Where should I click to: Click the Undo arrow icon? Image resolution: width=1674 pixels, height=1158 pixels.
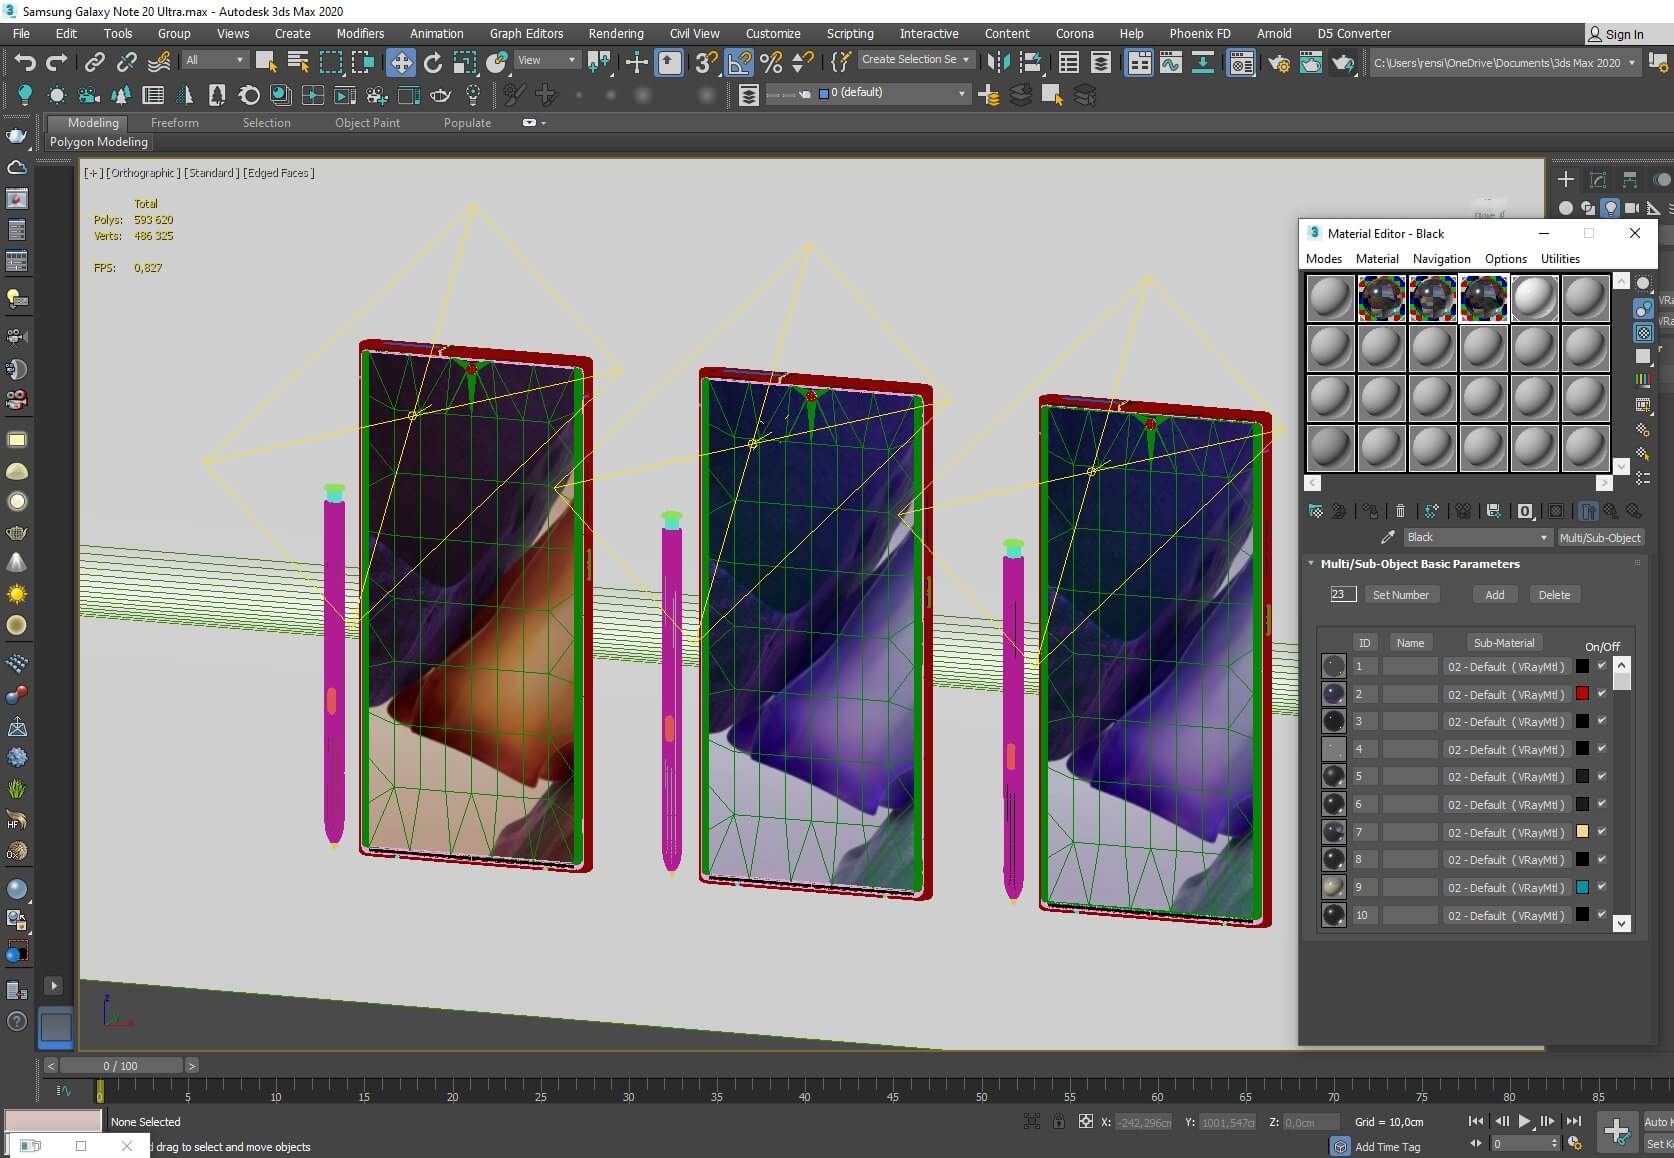(x=25, y=62)
